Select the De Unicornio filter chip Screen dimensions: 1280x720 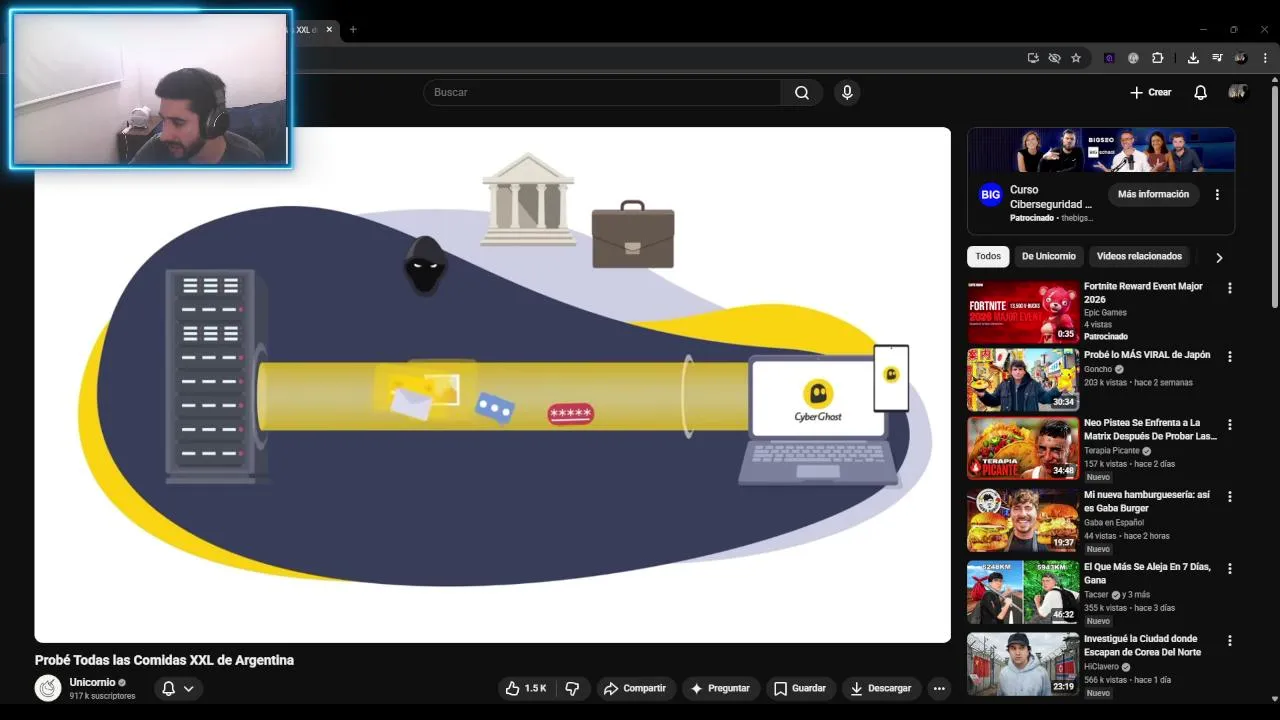pyautogui.click(x=1048, y=256)
